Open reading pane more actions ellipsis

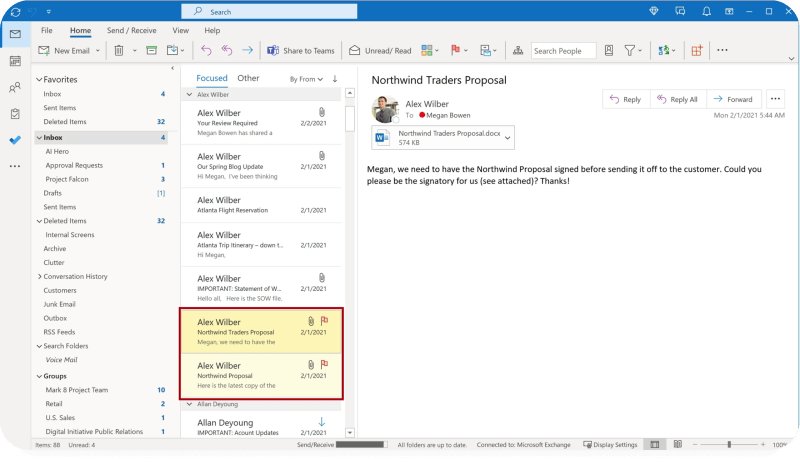776,99
